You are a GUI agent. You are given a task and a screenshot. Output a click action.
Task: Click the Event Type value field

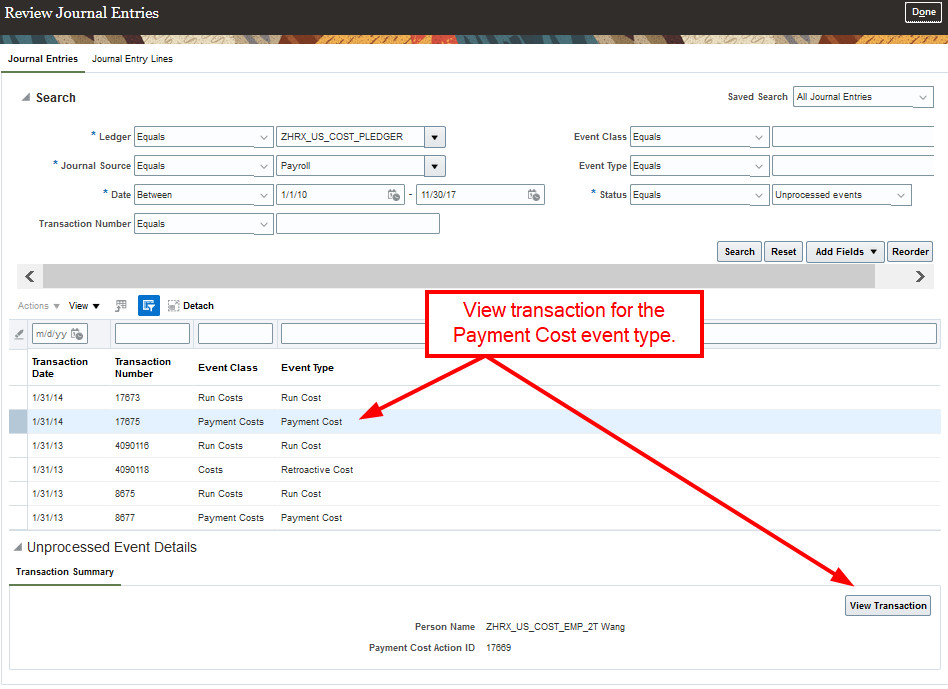click(853, 166)
